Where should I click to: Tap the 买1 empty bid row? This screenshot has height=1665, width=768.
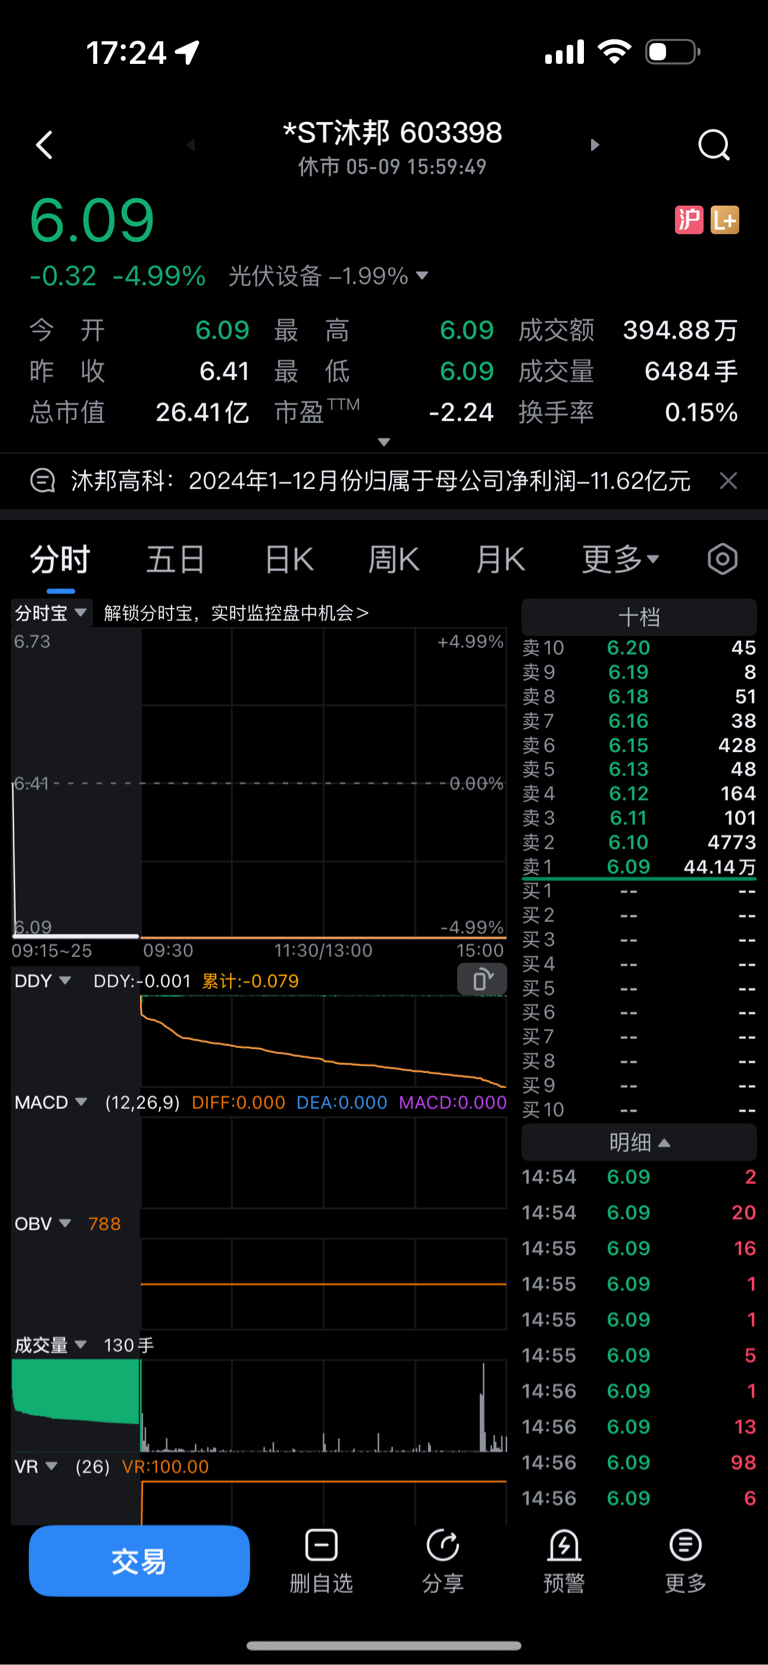pos(639,891)
